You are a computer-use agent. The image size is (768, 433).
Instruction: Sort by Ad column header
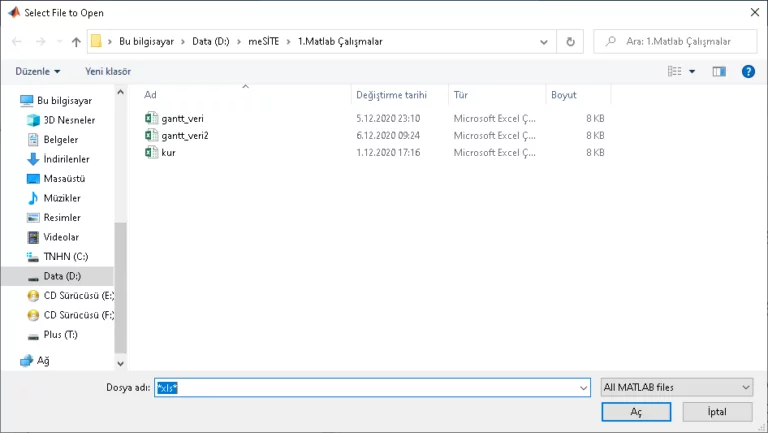(x=150, y=95)
